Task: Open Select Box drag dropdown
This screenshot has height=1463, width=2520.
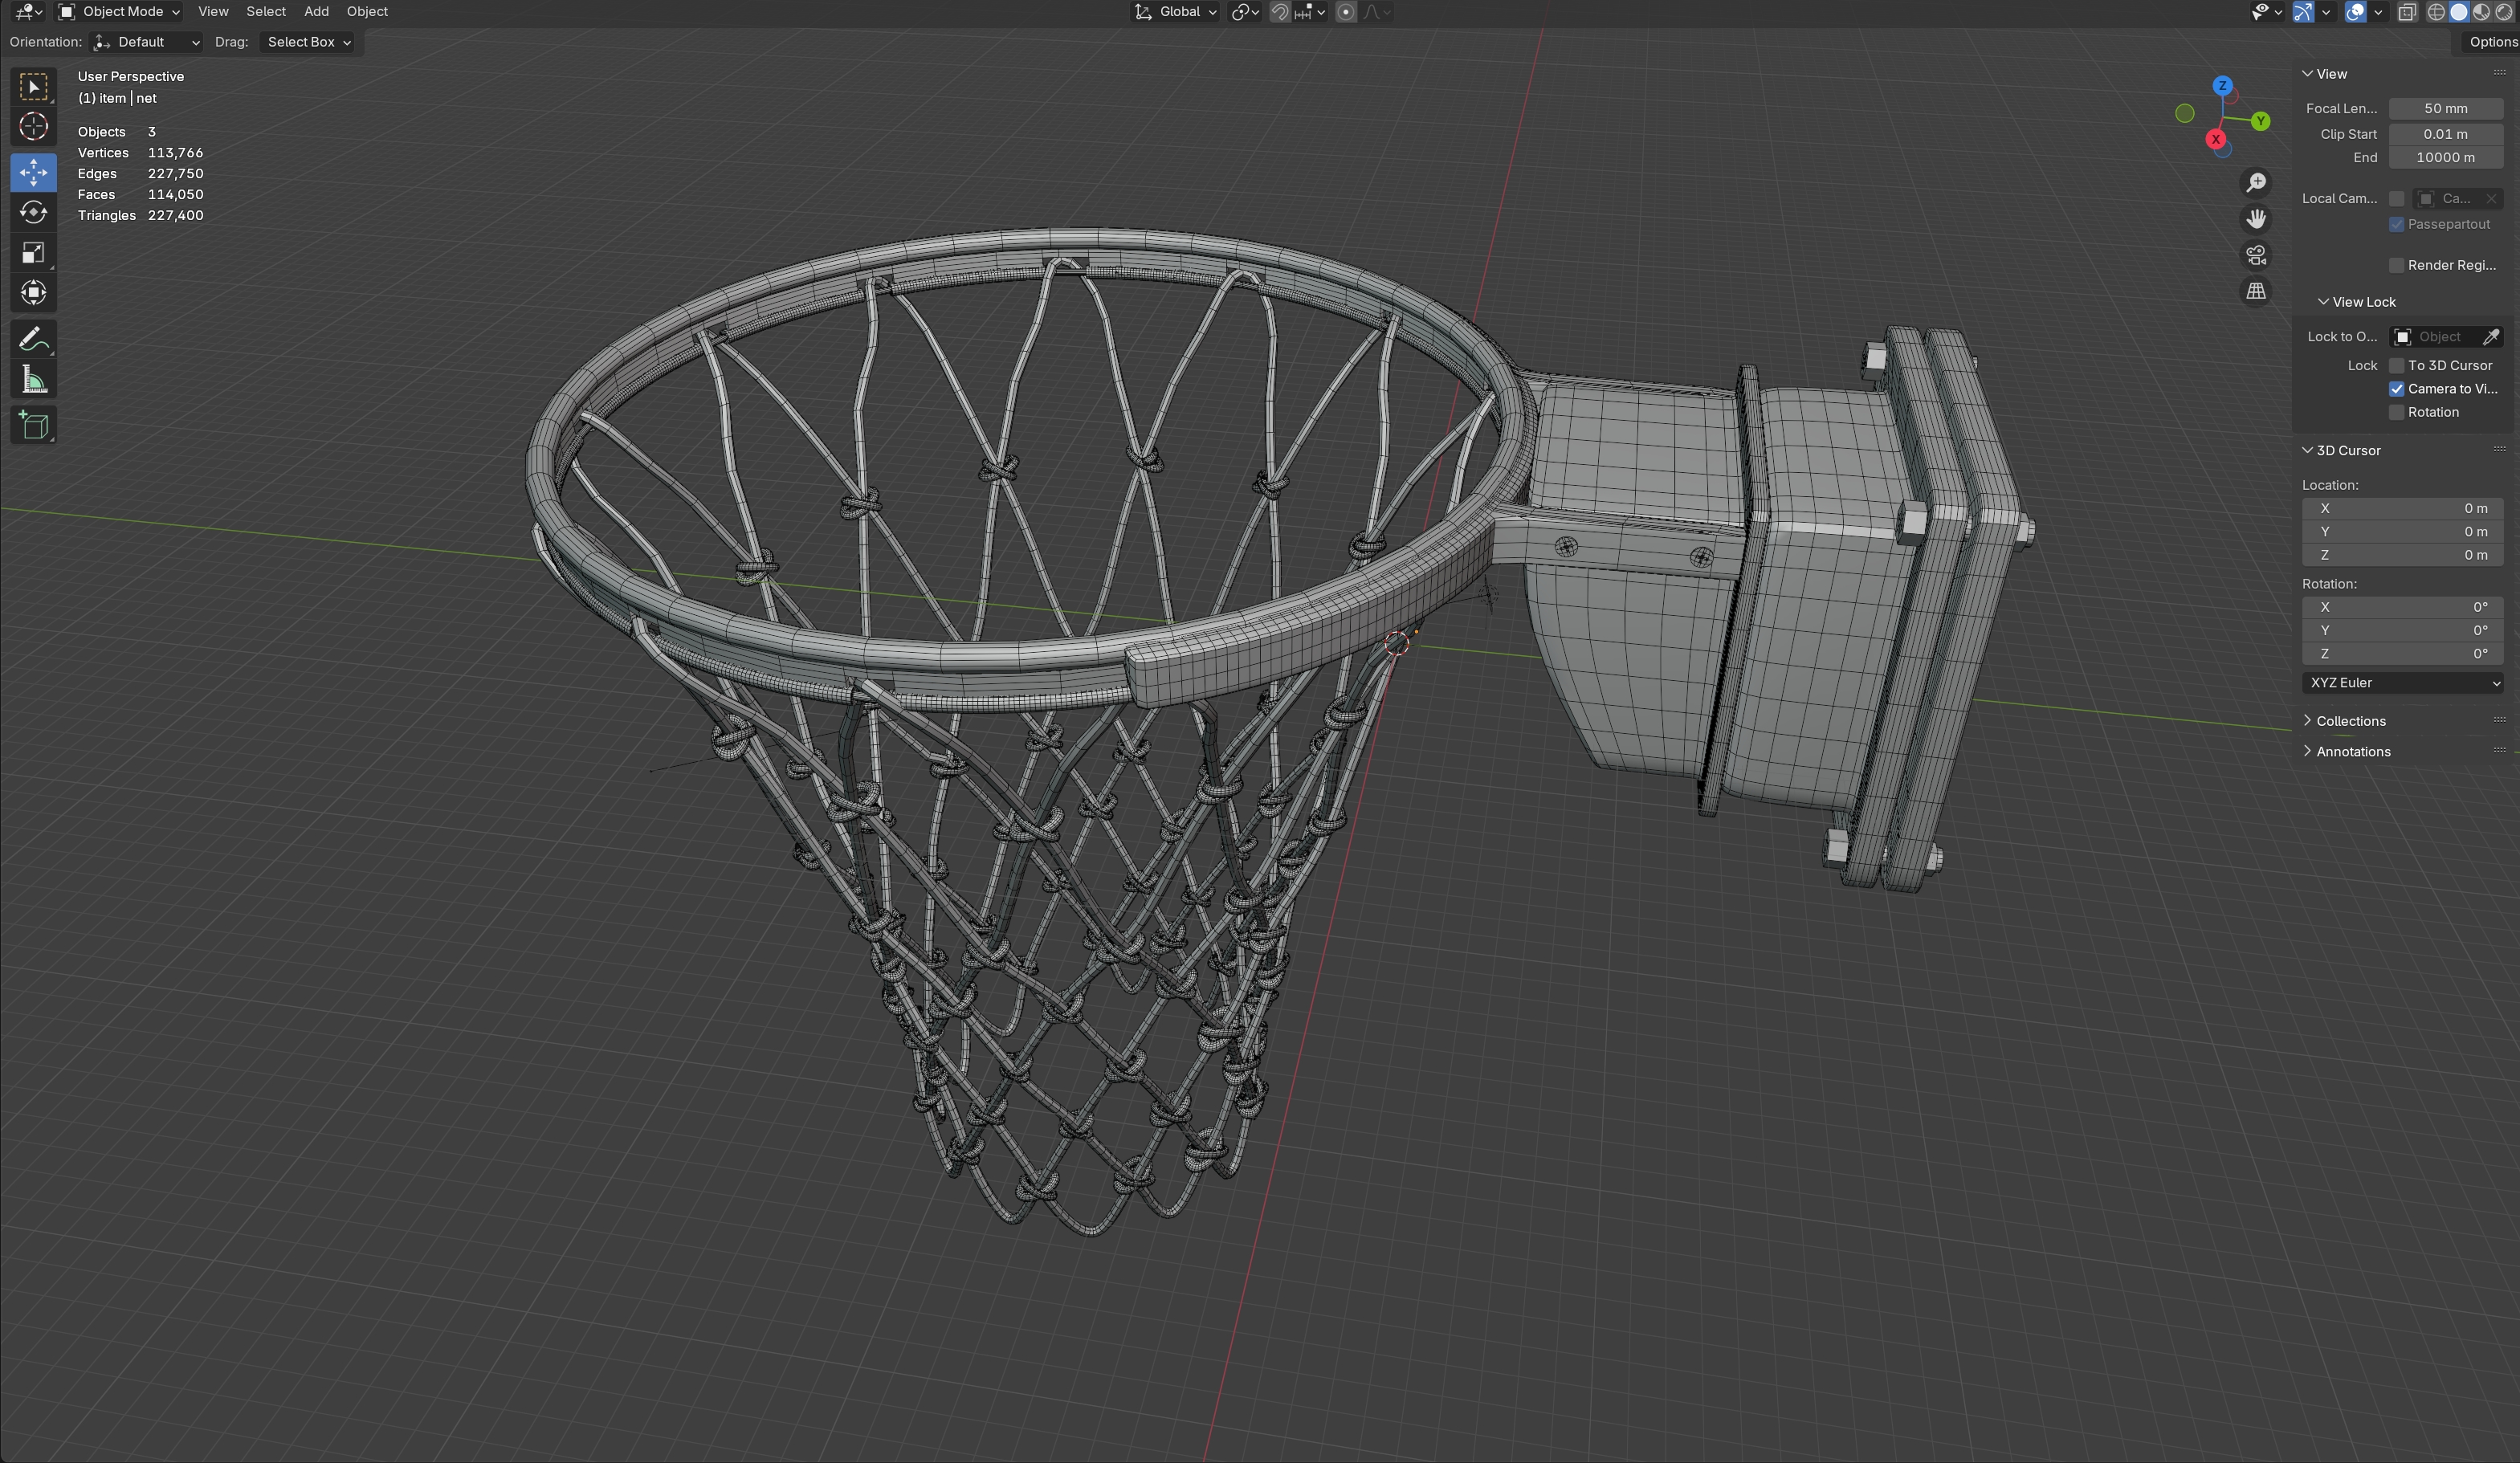Action: tap(308, 42)
